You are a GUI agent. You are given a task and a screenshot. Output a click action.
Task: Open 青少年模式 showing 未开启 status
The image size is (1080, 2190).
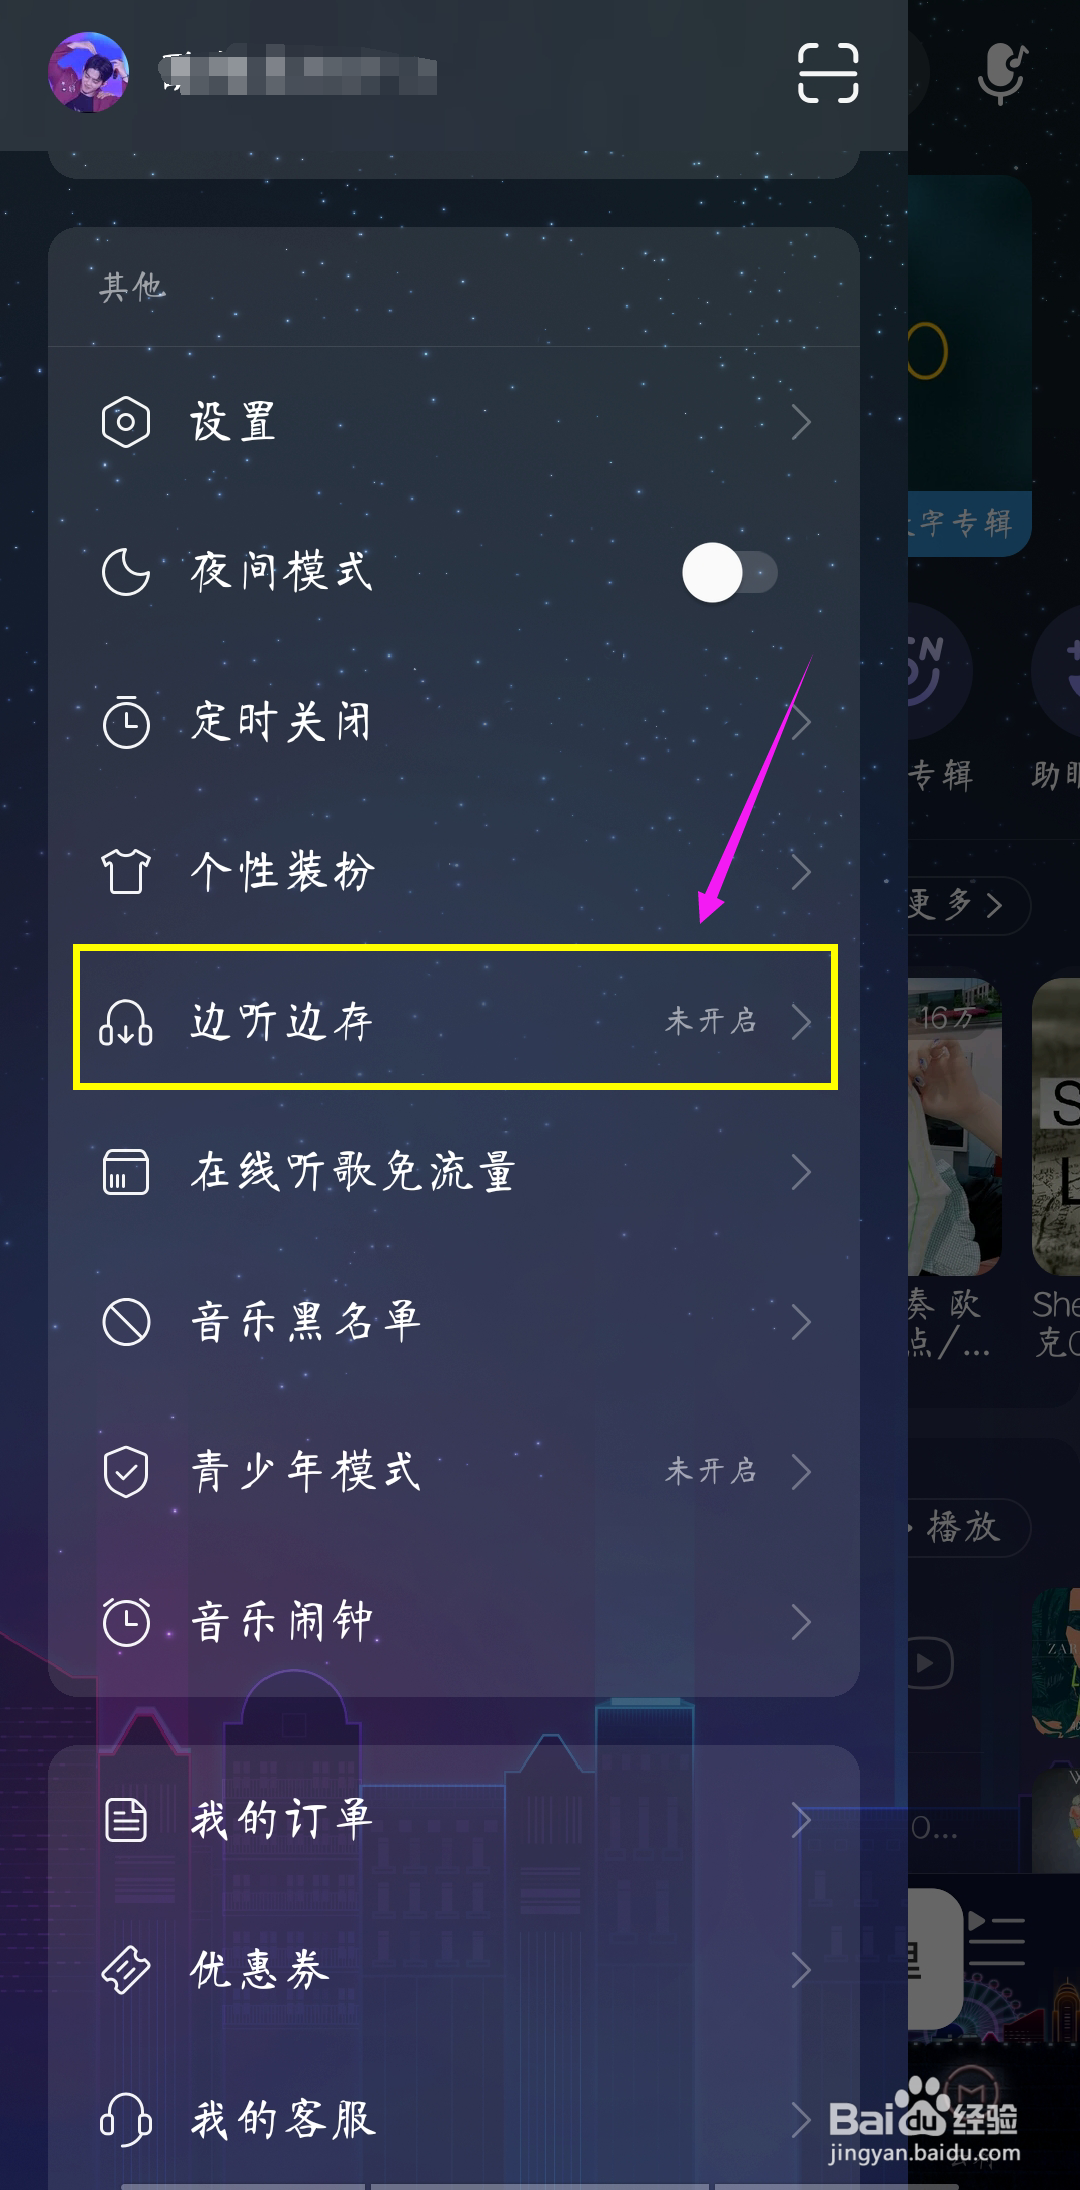click(x=454, y=1472)
